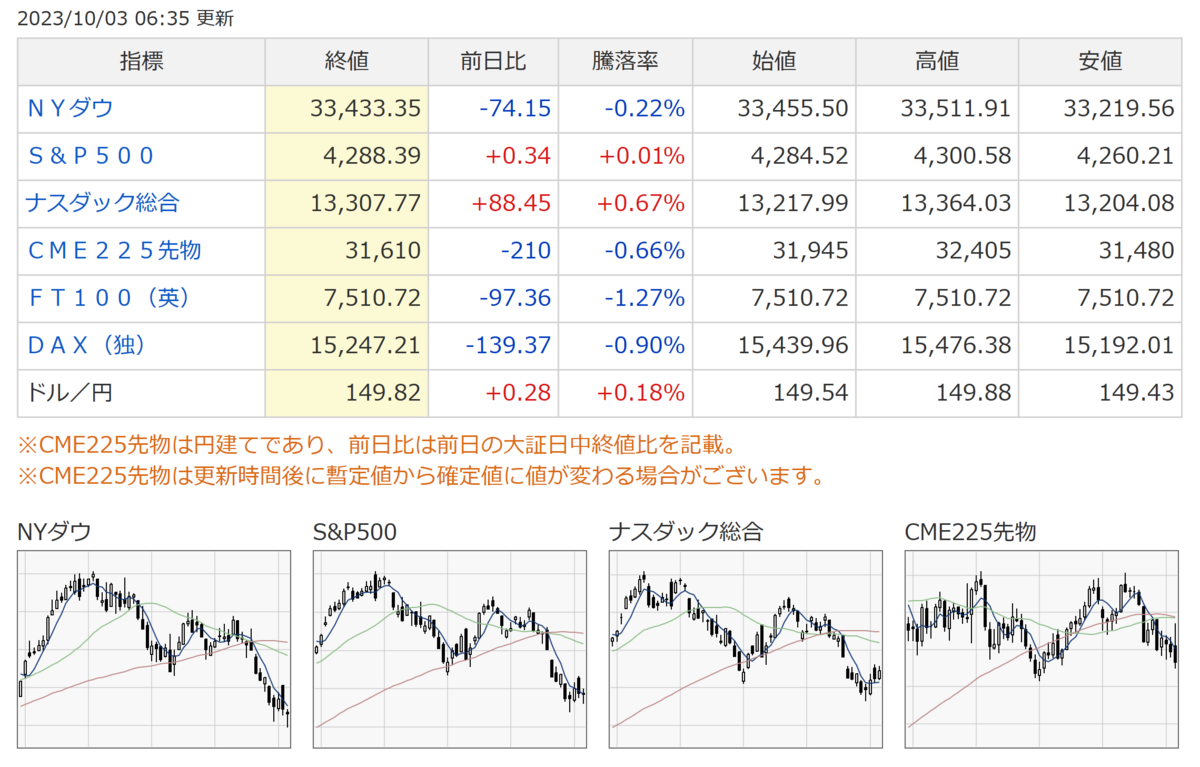
Task: Open the S&P500 index link
Action: coord(90,156)
